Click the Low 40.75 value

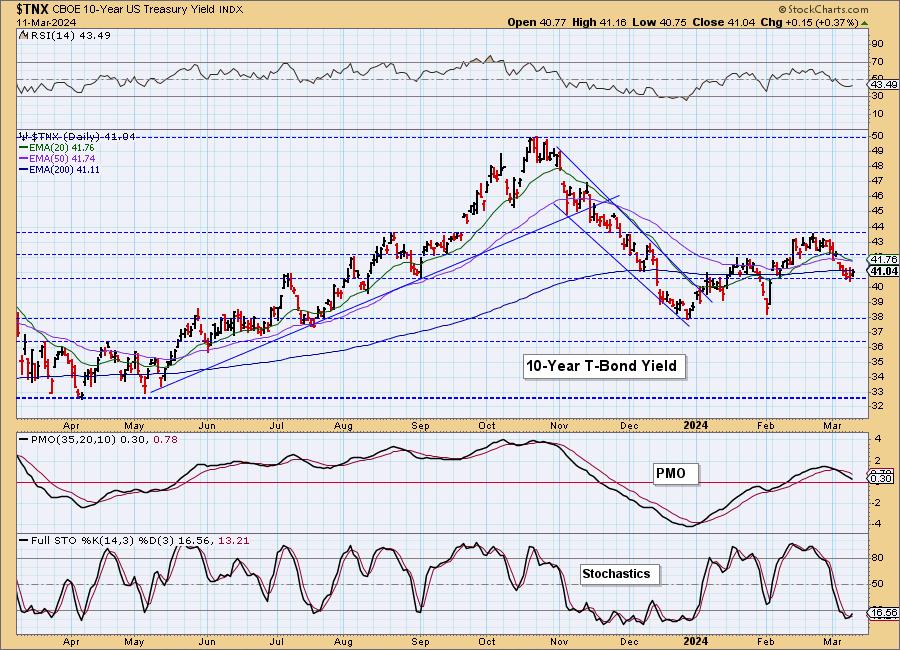point(659,22)
